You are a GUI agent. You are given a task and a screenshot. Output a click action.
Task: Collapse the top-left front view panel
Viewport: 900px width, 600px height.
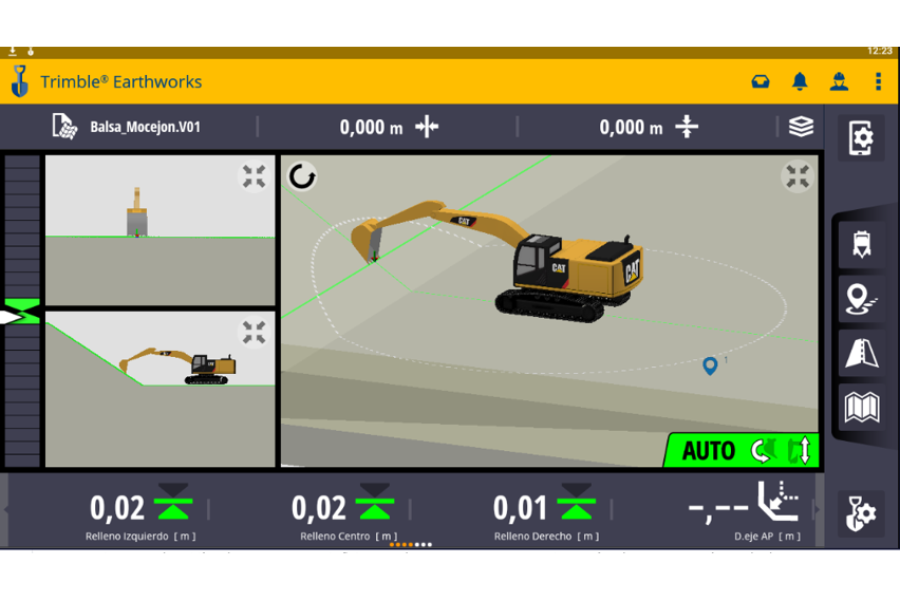pyautogui.click(x=254, y=176)
